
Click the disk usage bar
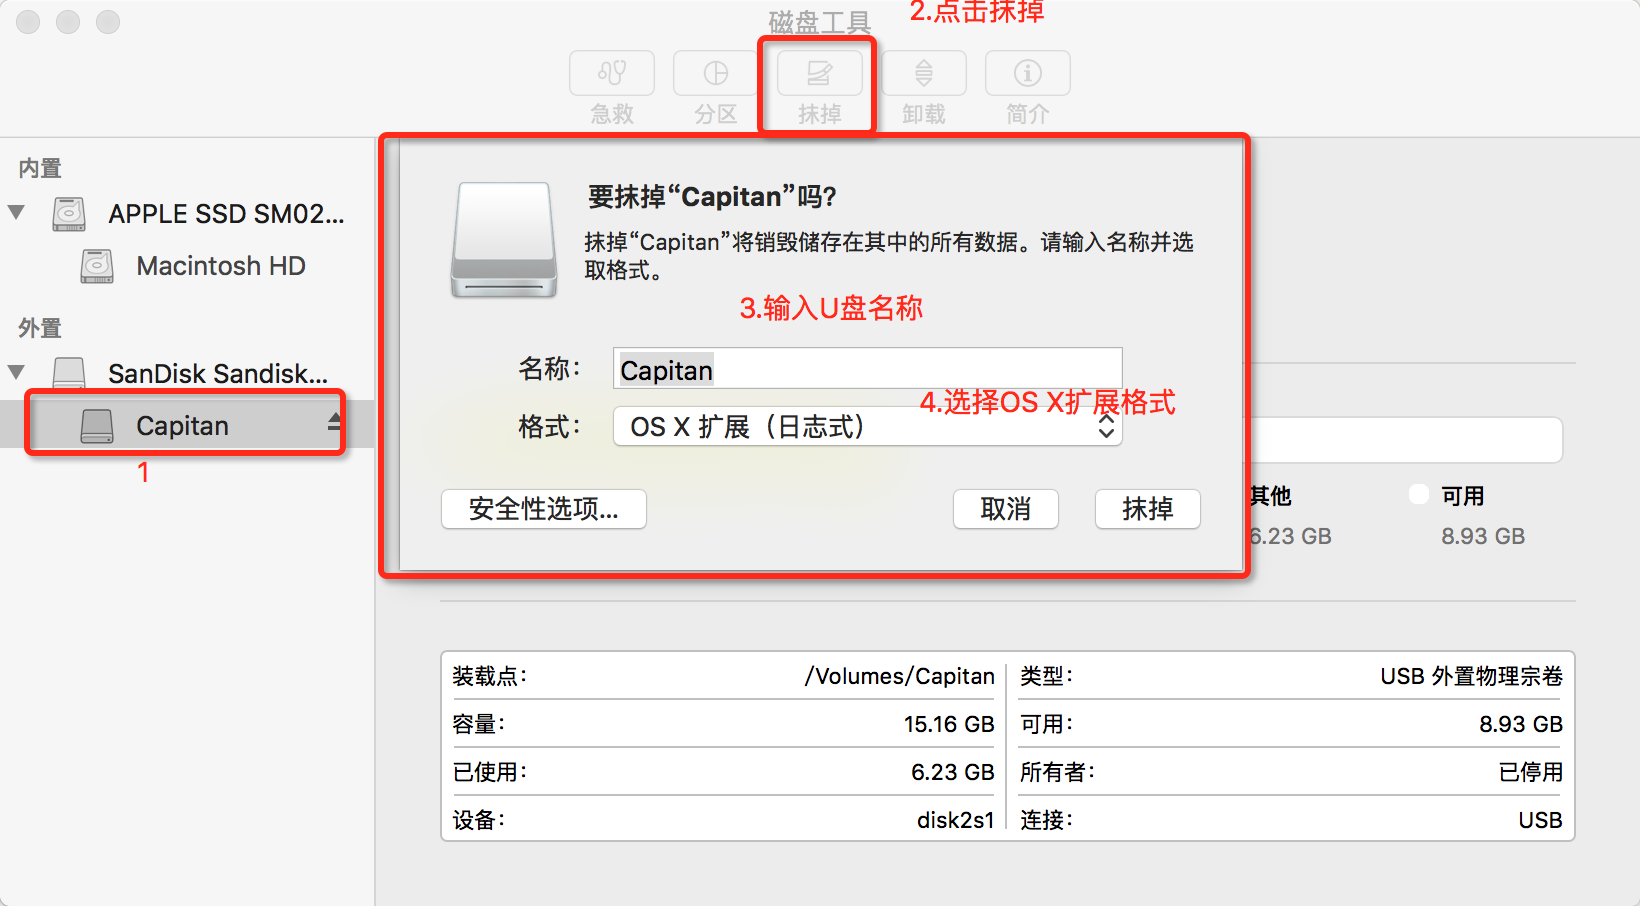[x=1406, y=440]
